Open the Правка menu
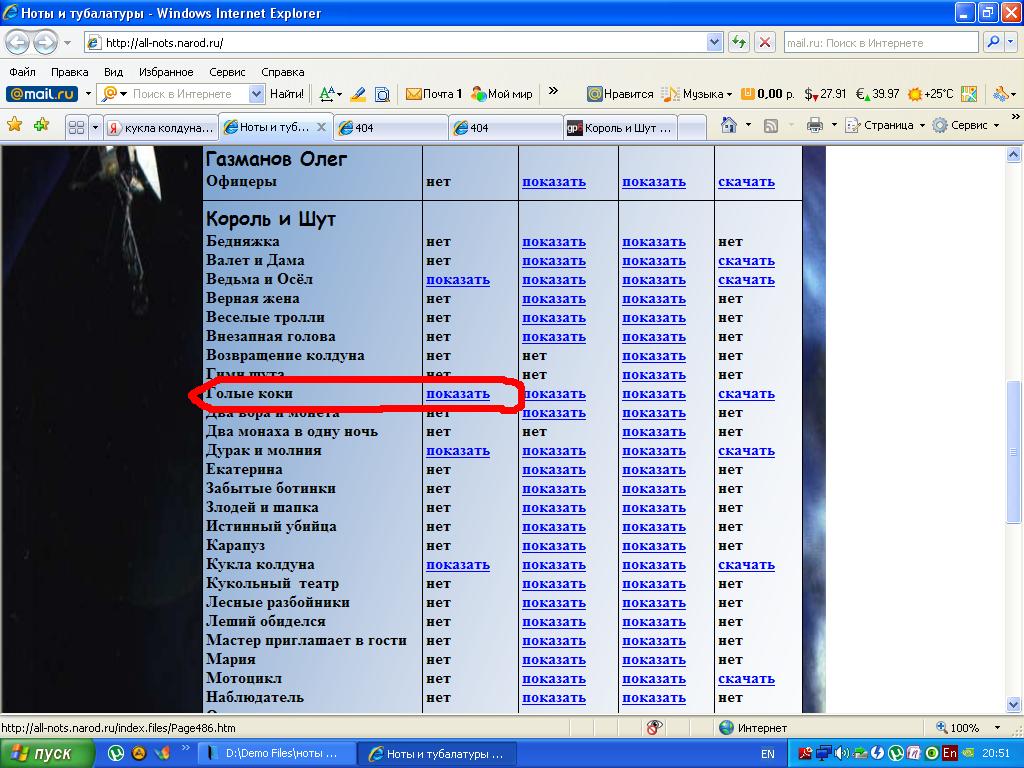 pyautogui.click(x=70, y=72)
